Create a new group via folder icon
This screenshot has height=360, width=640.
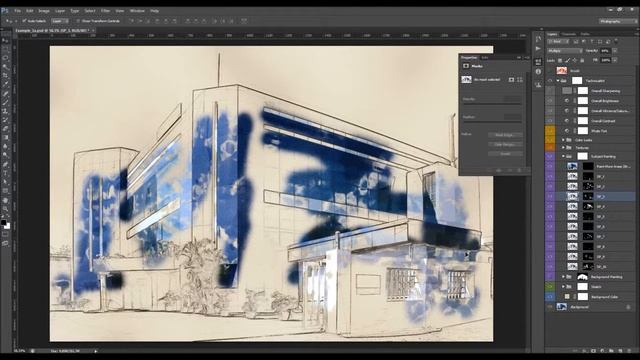611,351
